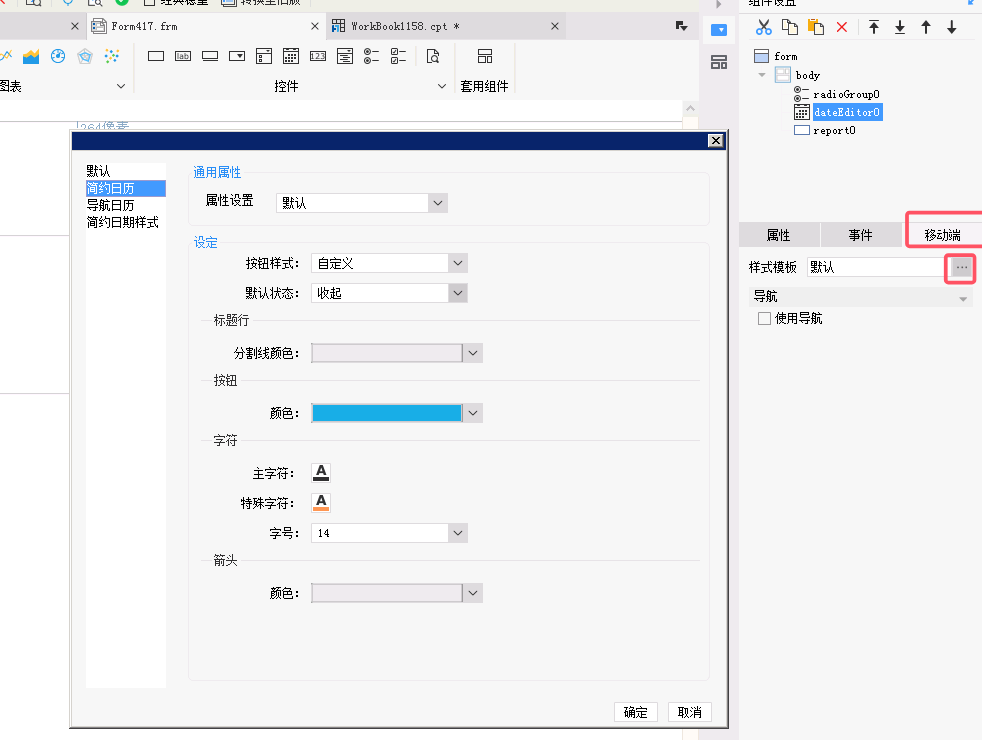Screen dimensions: 982x740
Task: Select the query preview widget icon
Action: click(433, 56)
